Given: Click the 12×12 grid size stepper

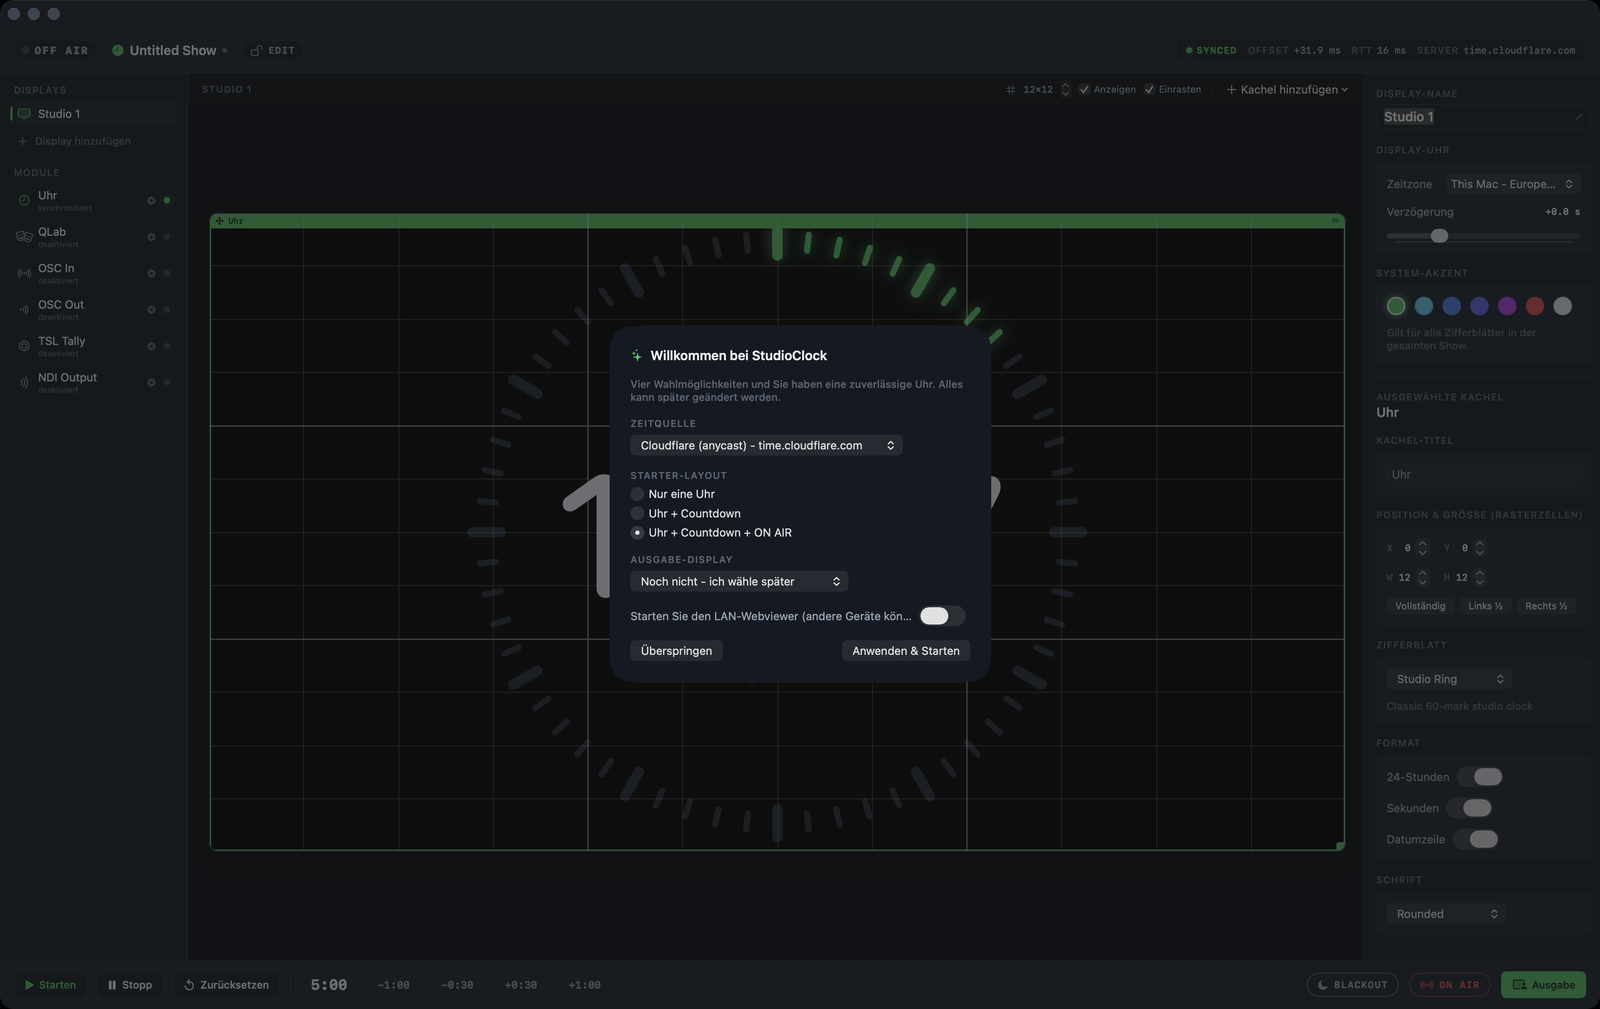Looking at the screenshot, I should [x=1066, y=90].
